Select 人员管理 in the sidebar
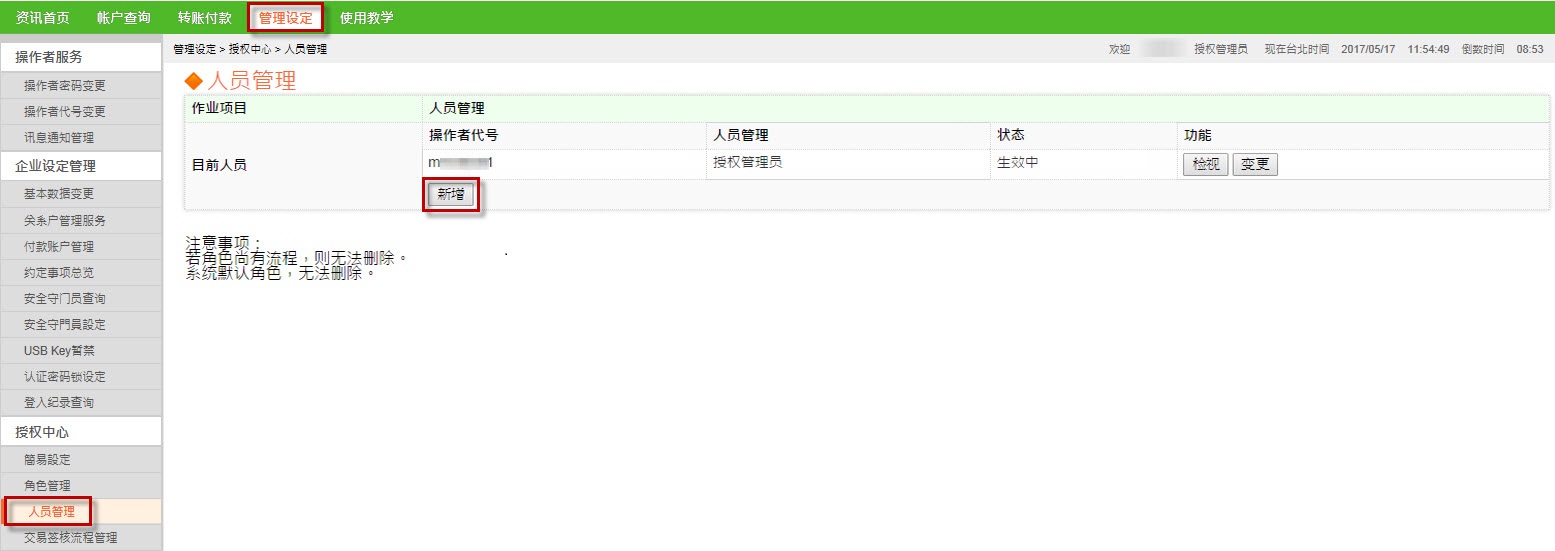 pos(52,512)
